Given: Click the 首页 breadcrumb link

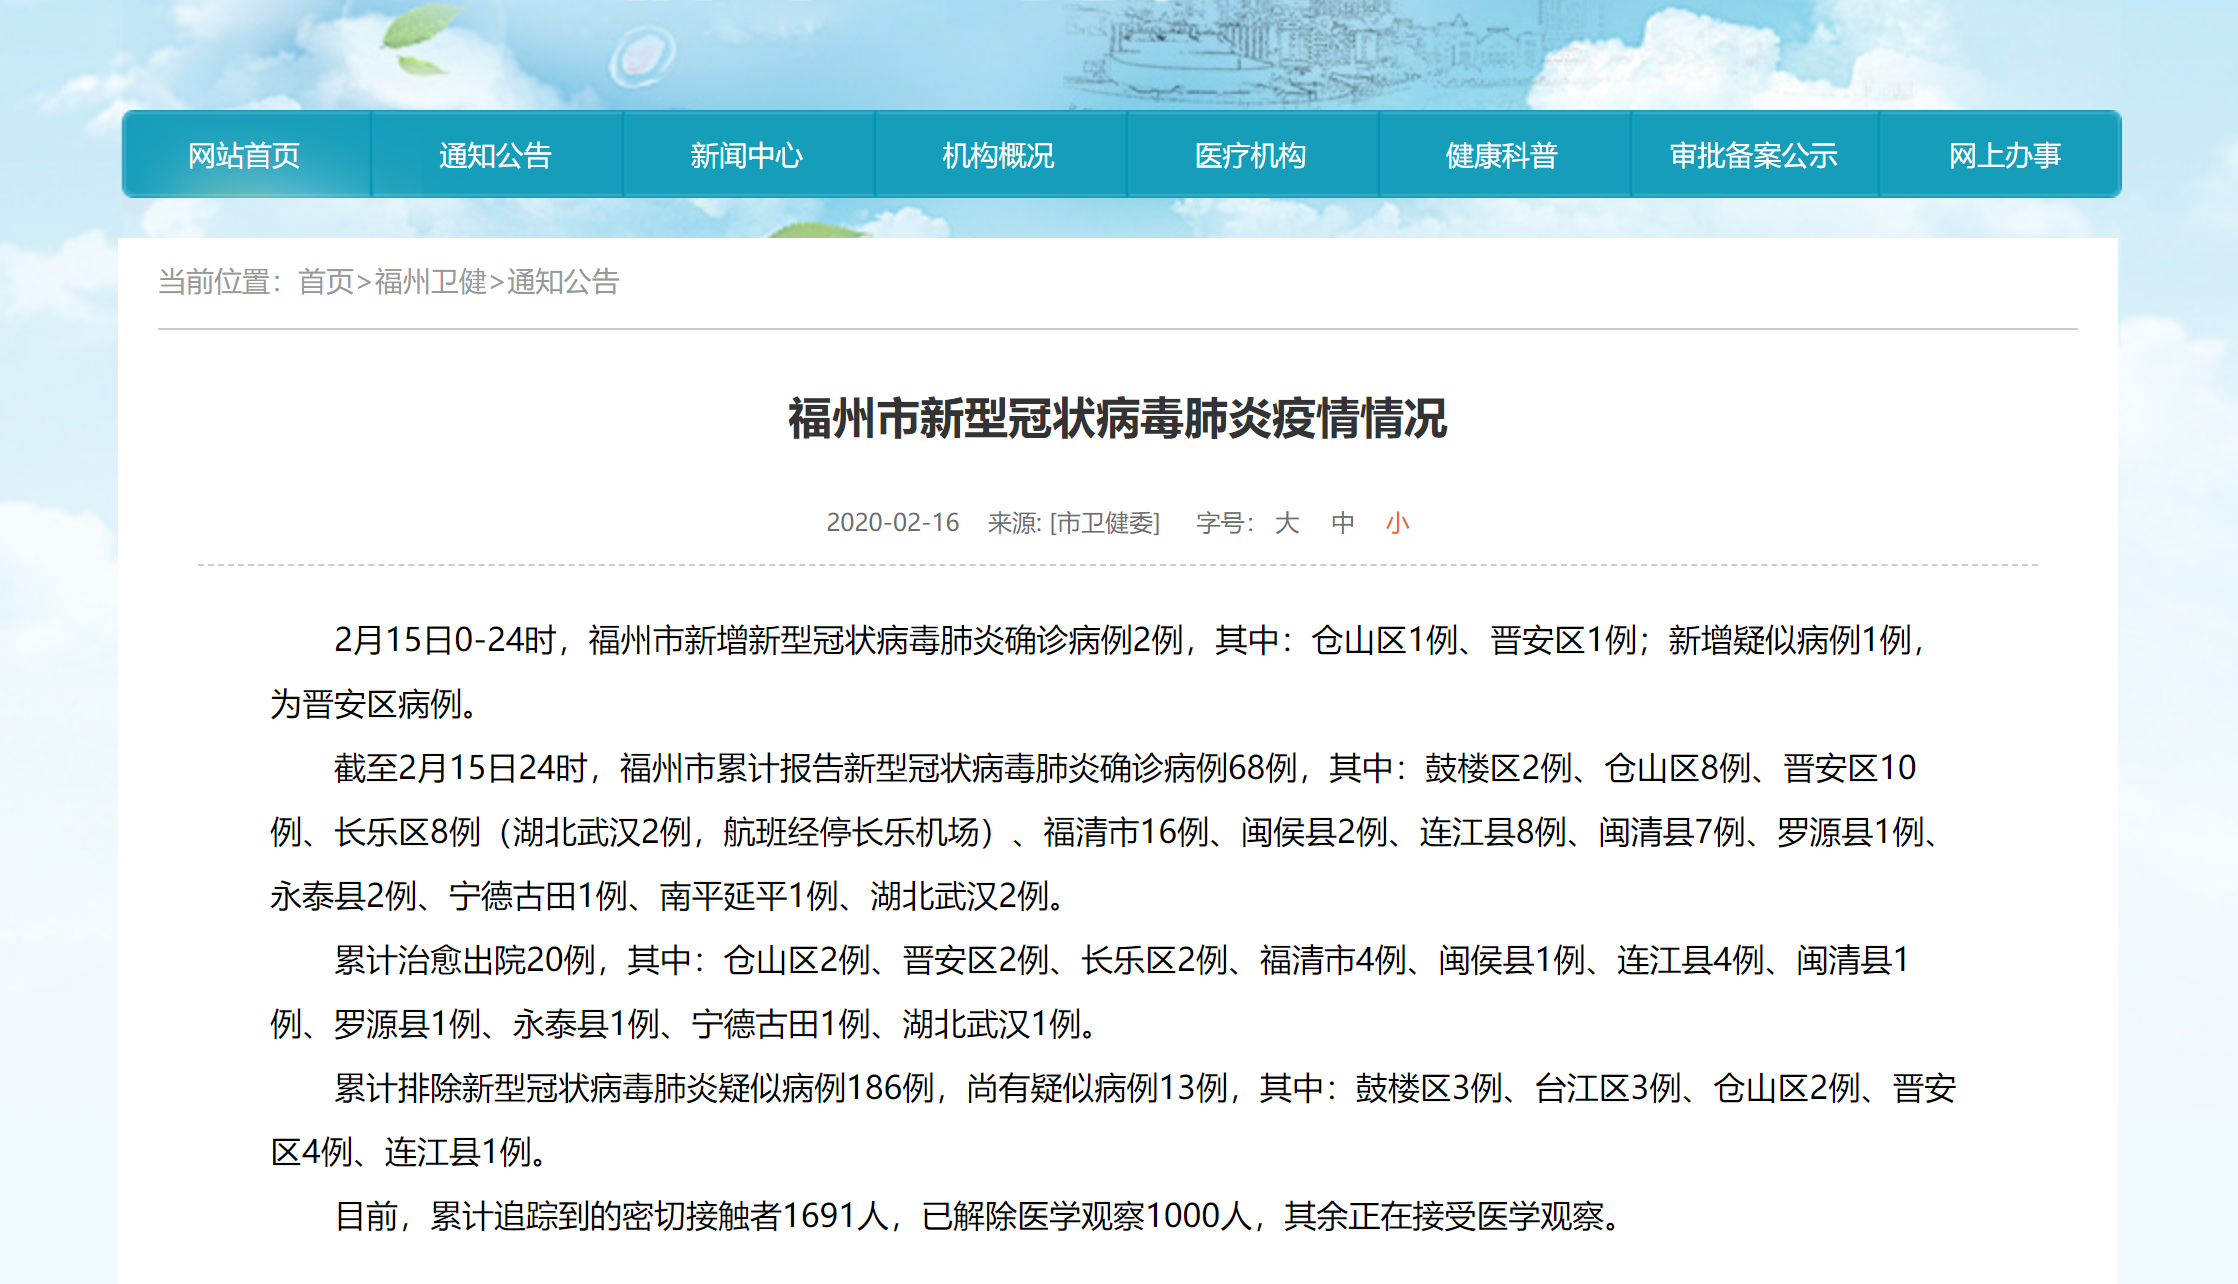Looking at the screenshot, I should point(326,282).
